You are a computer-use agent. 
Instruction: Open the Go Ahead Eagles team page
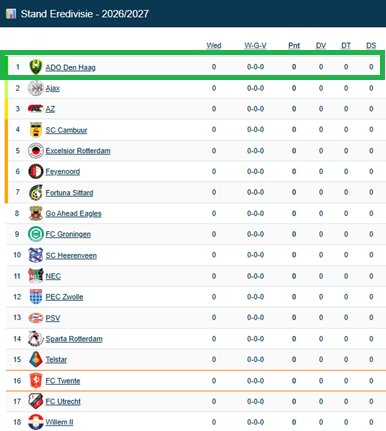coord(73,214)
